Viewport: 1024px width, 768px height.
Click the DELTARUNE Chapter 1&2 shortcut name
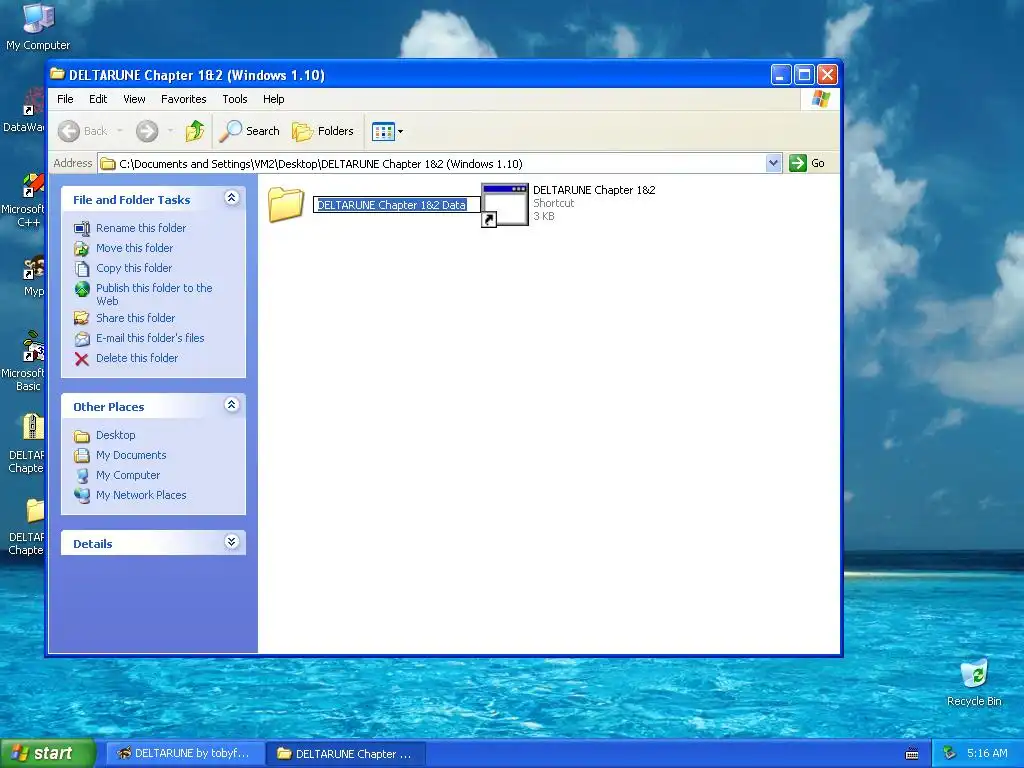pos(594,190)
